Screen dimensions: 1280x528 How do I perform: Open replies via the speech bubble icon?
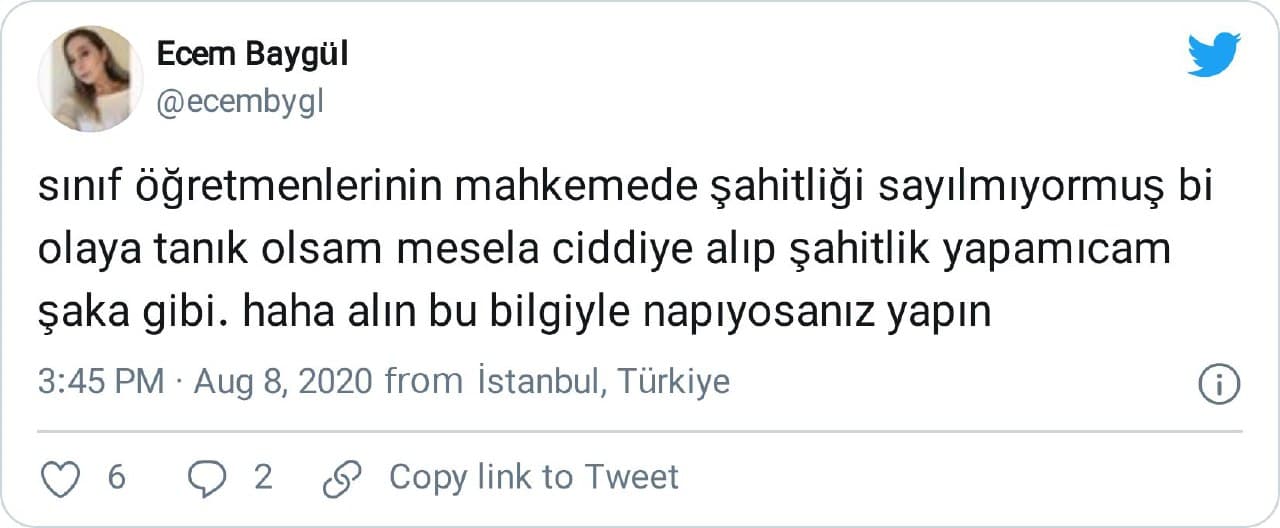pyautogui.click(x=208, y=478)
